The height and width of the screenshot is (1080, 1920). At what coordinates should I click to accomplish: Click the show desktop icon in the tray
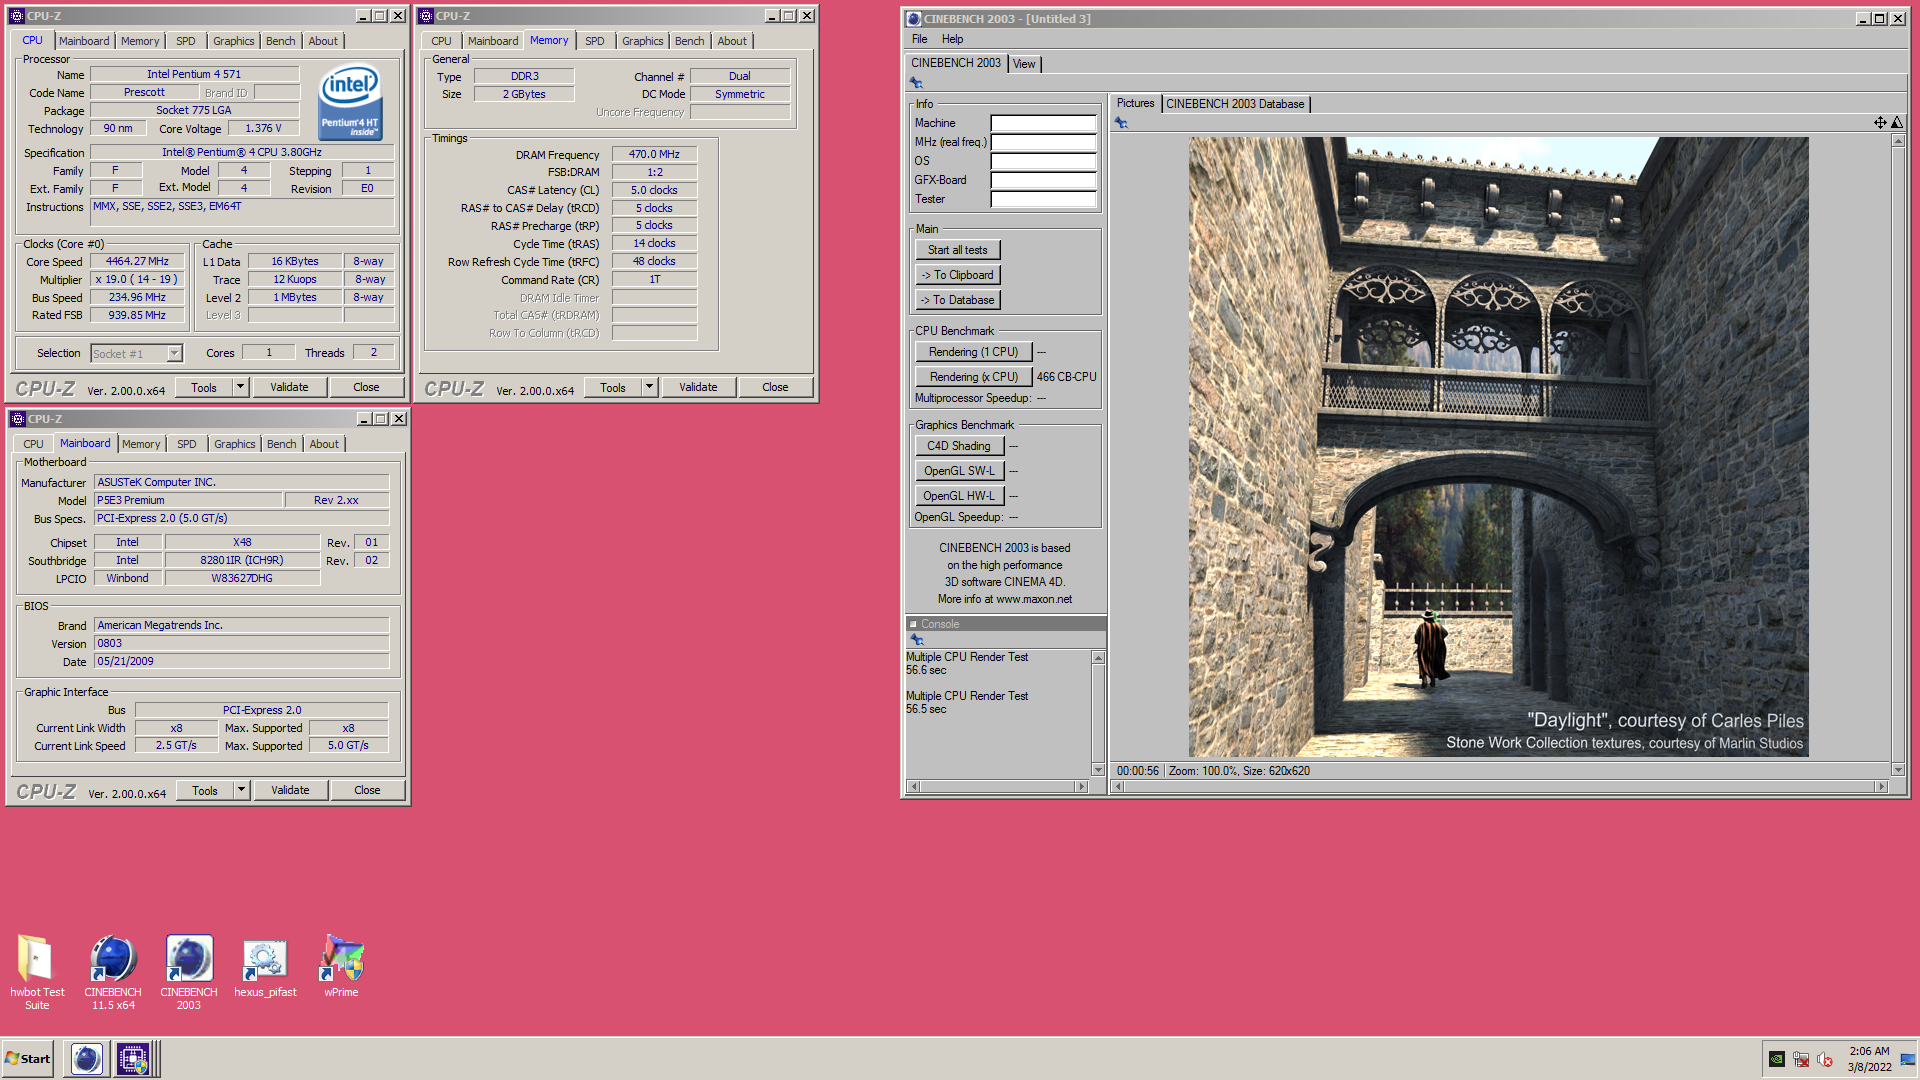[1908, 1059]
